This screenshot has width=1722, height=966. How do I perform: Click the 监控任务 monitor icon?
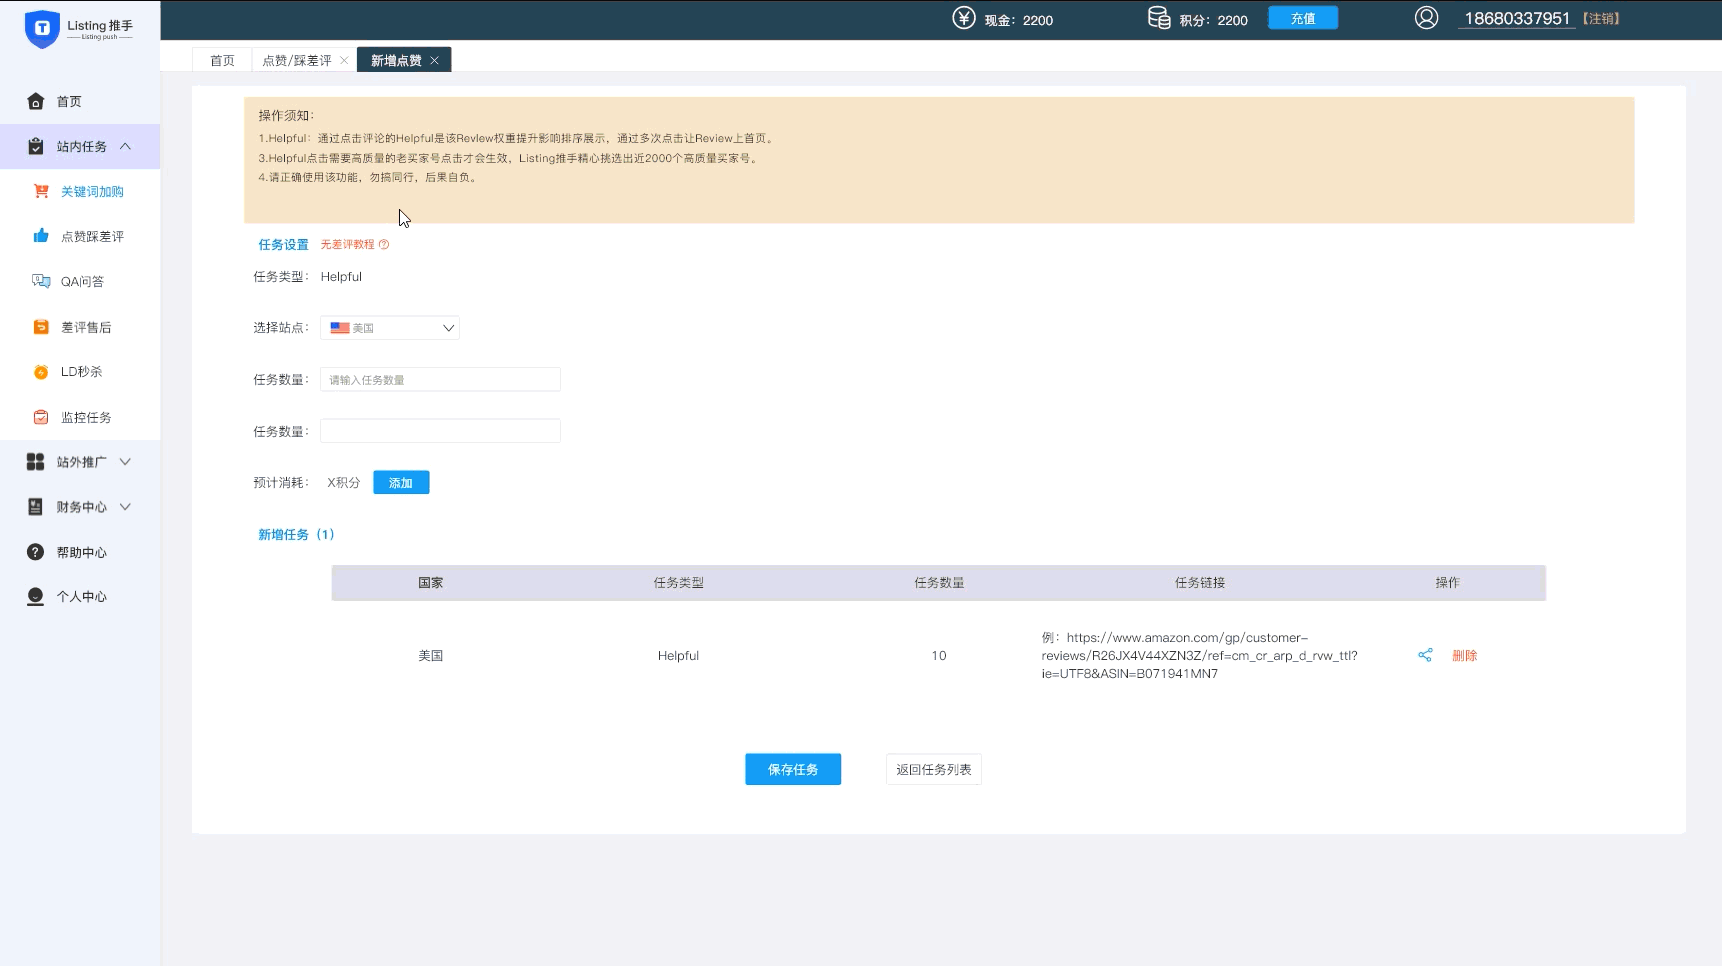tap(41, 417)
